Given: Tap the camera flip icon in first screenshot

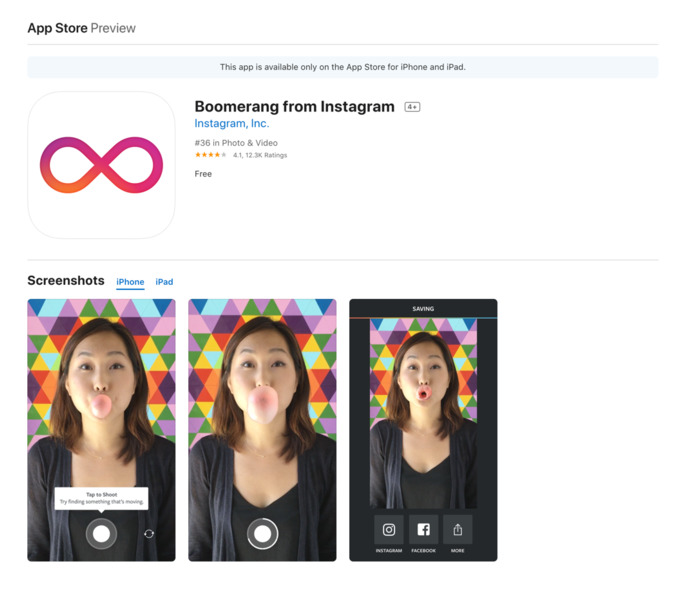Looking at the screenshot, I should point(149,534).
